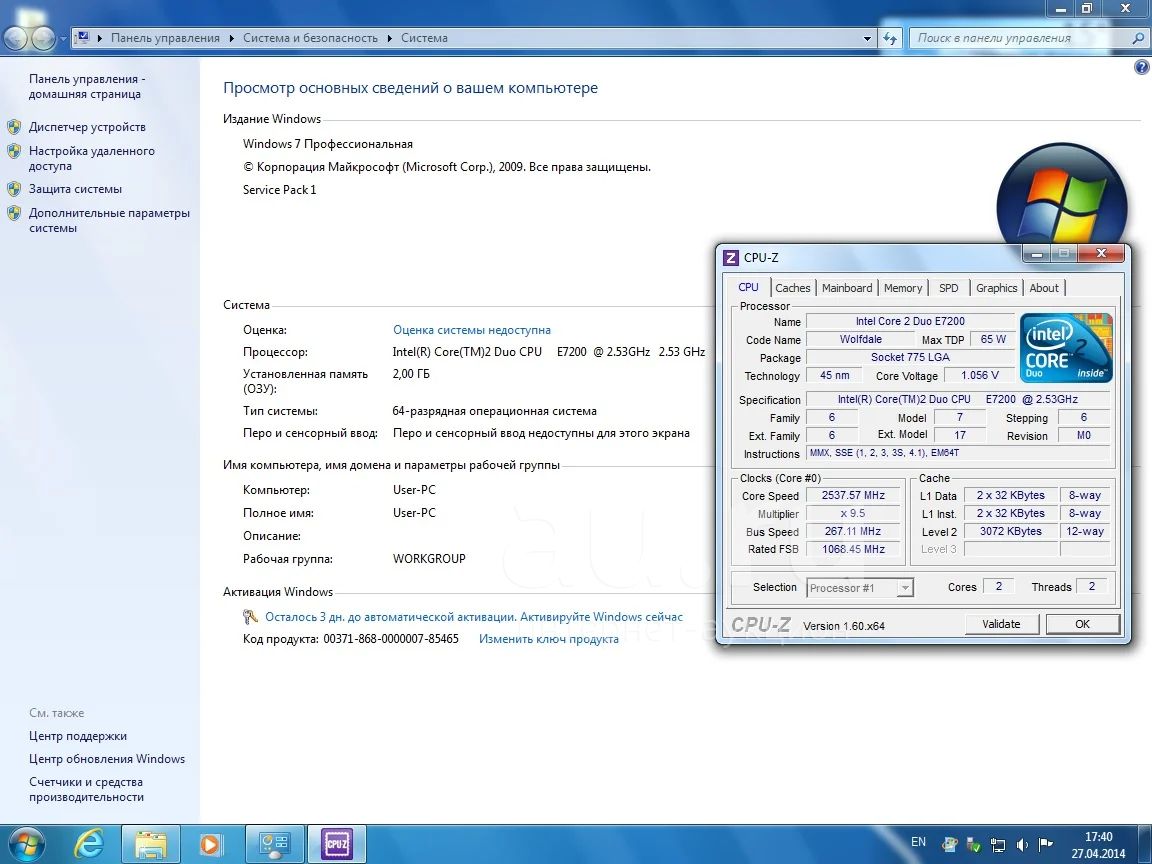The width and height of the screenshot is (1152, 864).
Task: Open Центр обновления Windows link
Action: point(107,759)
